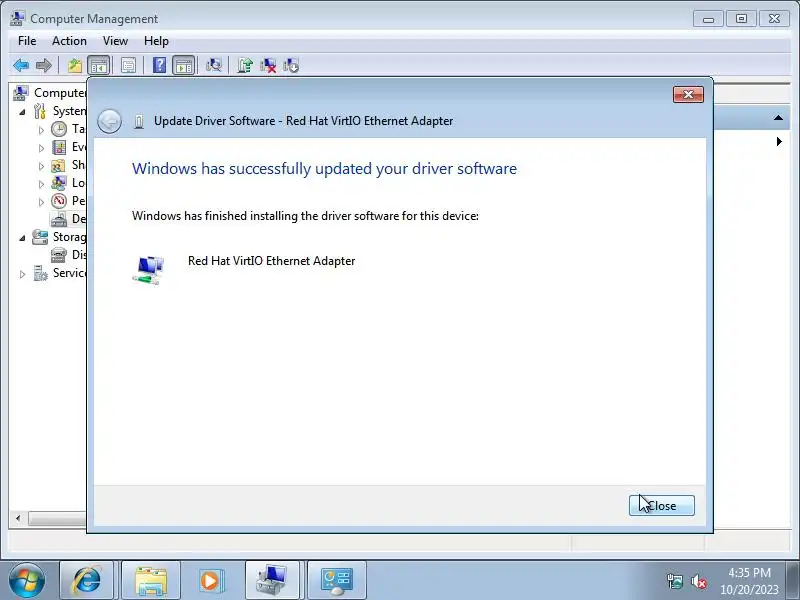Click the blue Help question mark icon
Screen dimensions: 800x600
tap(159, 65)
